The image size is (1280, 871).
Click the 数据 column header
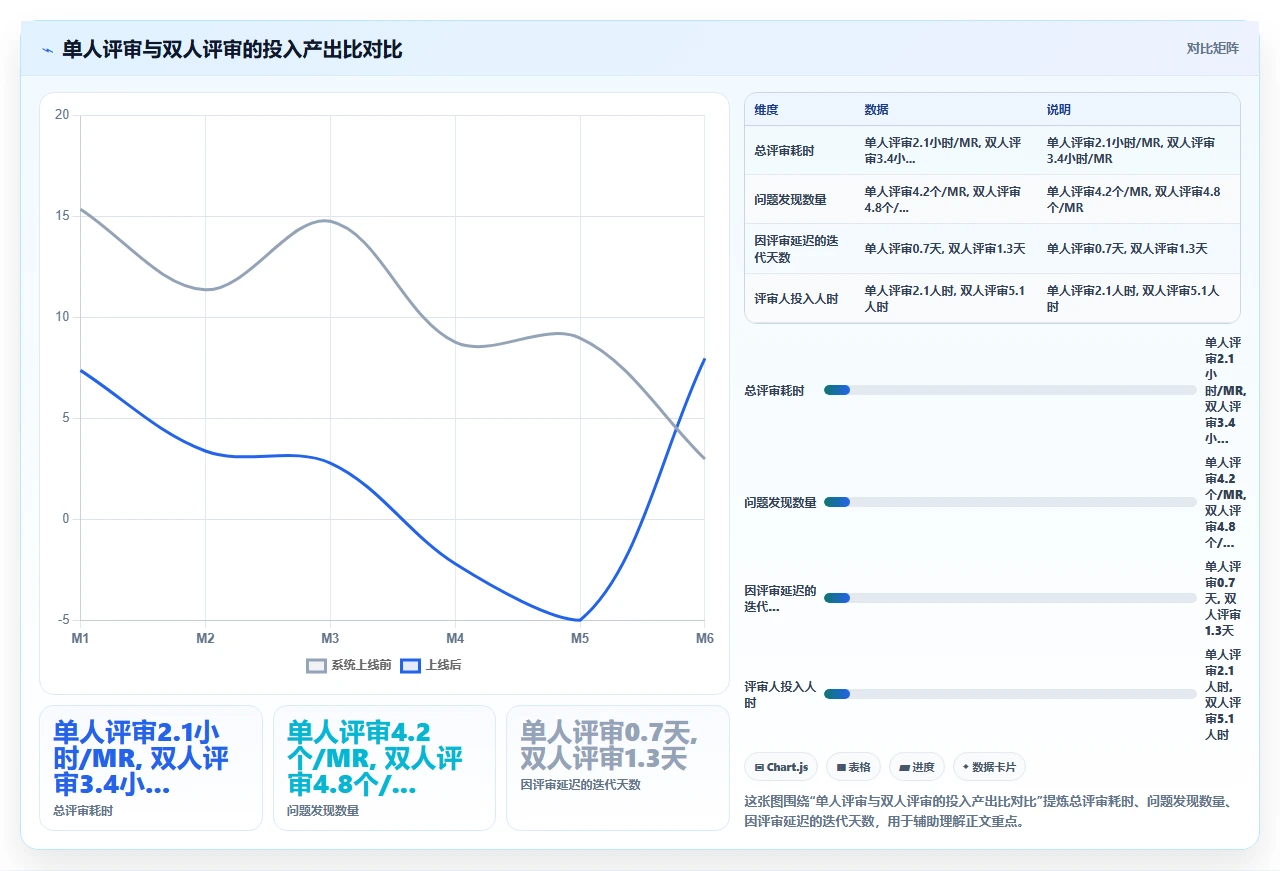click(876, 110)
